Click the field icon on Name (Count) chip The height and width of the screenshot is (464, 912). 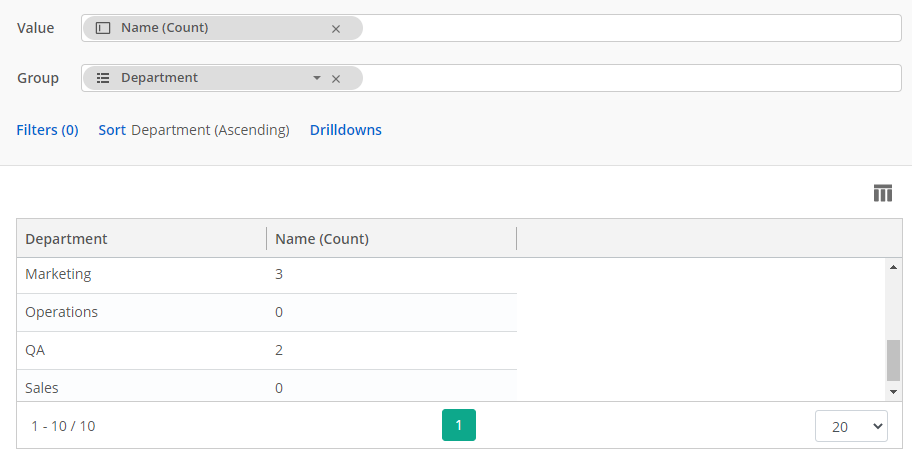pos(103,28)
